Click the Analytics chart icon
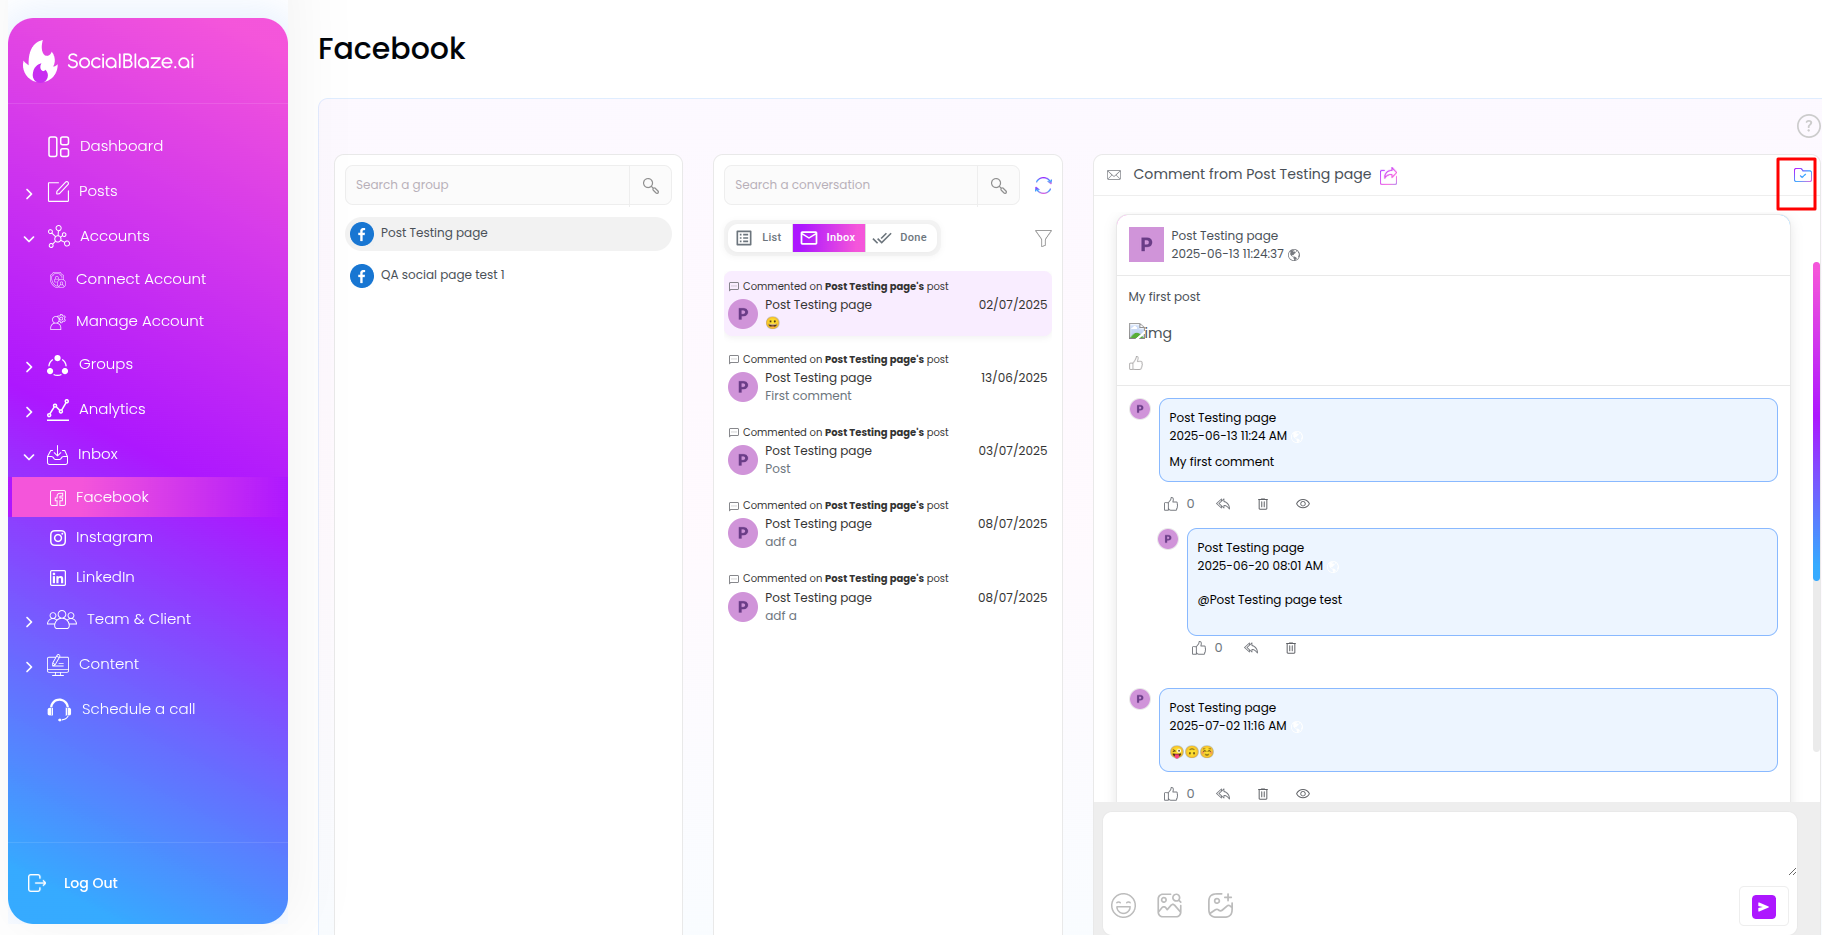1822x935 pixels. coord(58,409)
